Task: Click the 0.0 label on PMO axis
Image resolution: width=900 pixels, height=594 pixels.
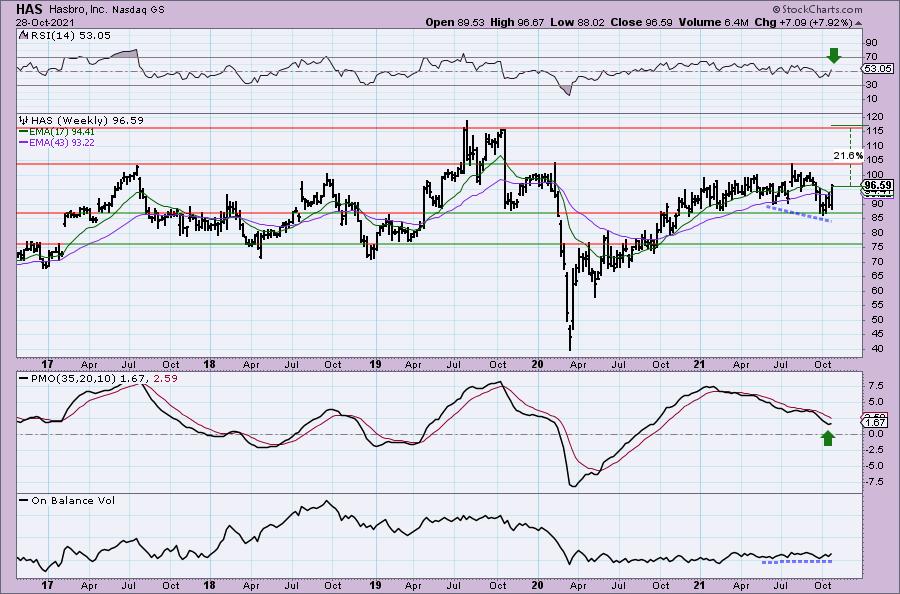Action: coord(876,434)
